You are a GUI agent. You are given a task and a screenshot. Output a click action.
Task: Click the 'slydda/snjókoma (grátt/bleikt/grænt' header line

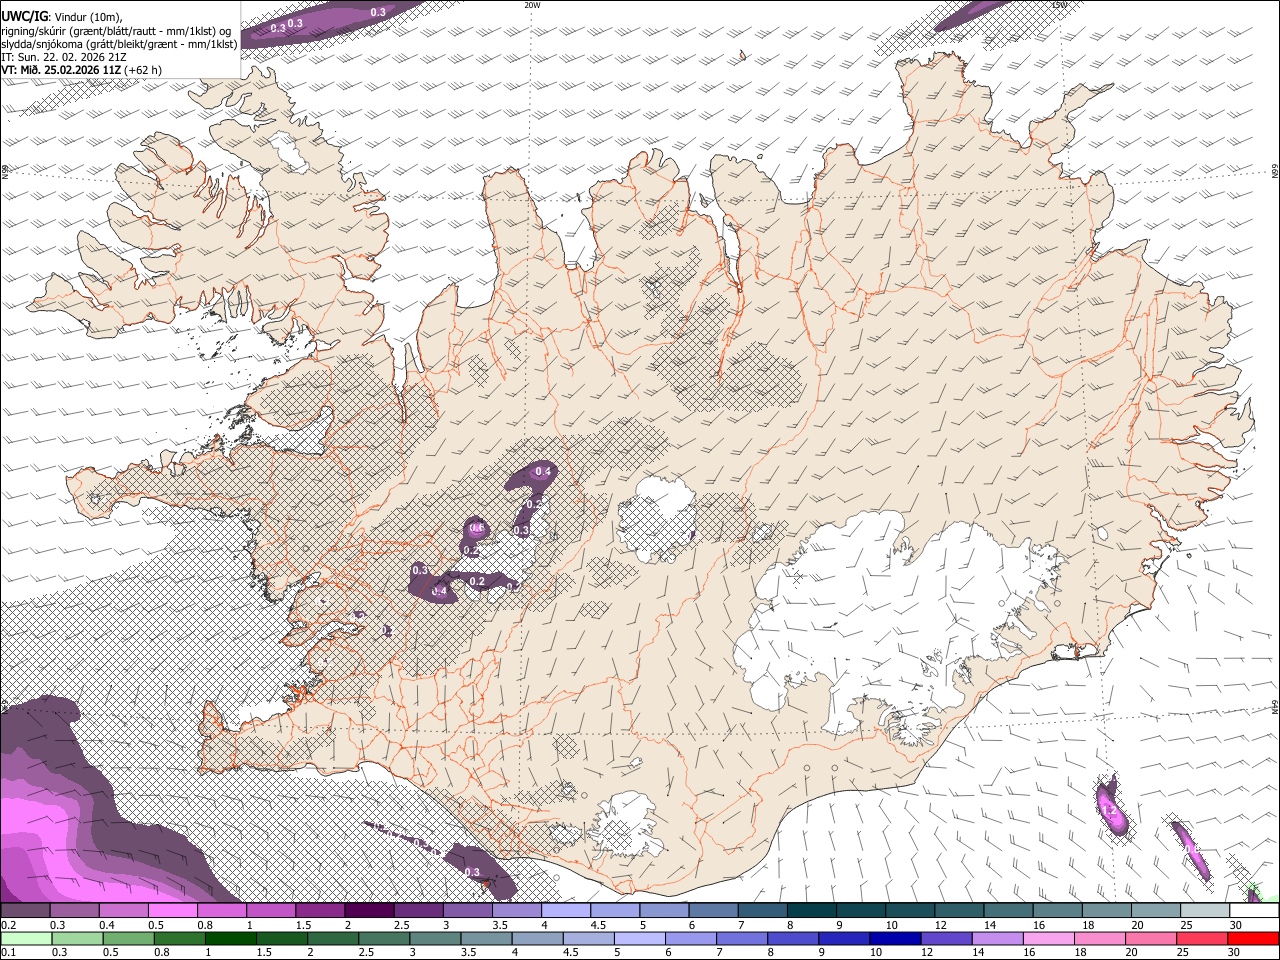119,44
